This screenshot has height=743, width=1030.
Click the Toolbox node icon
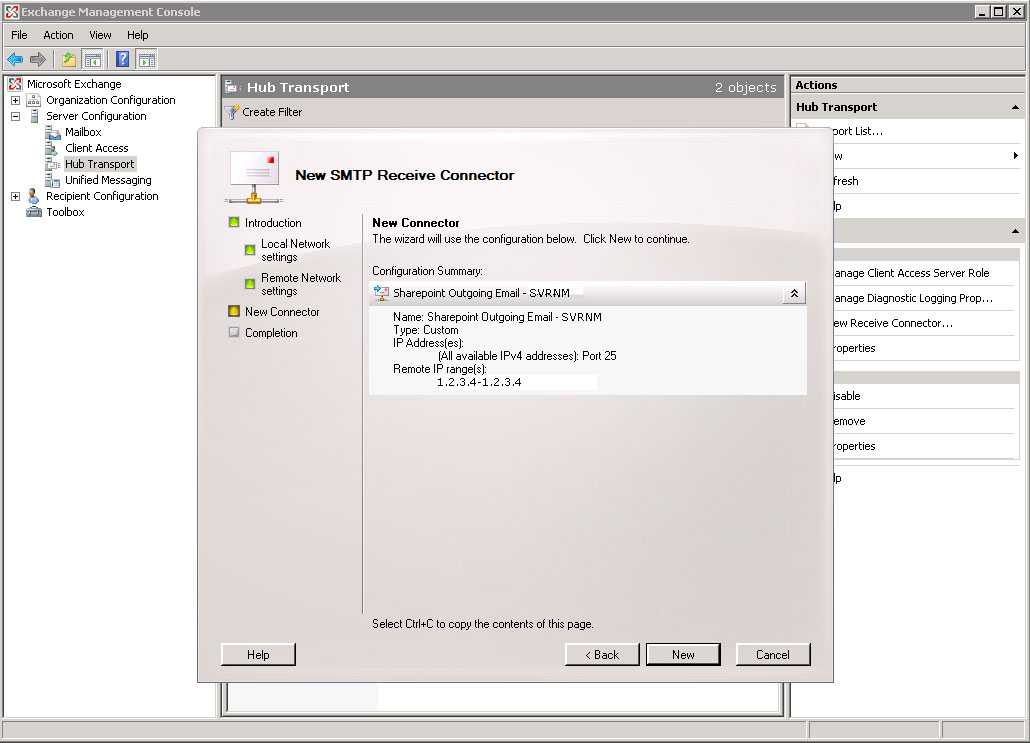(x=34, y=212)
